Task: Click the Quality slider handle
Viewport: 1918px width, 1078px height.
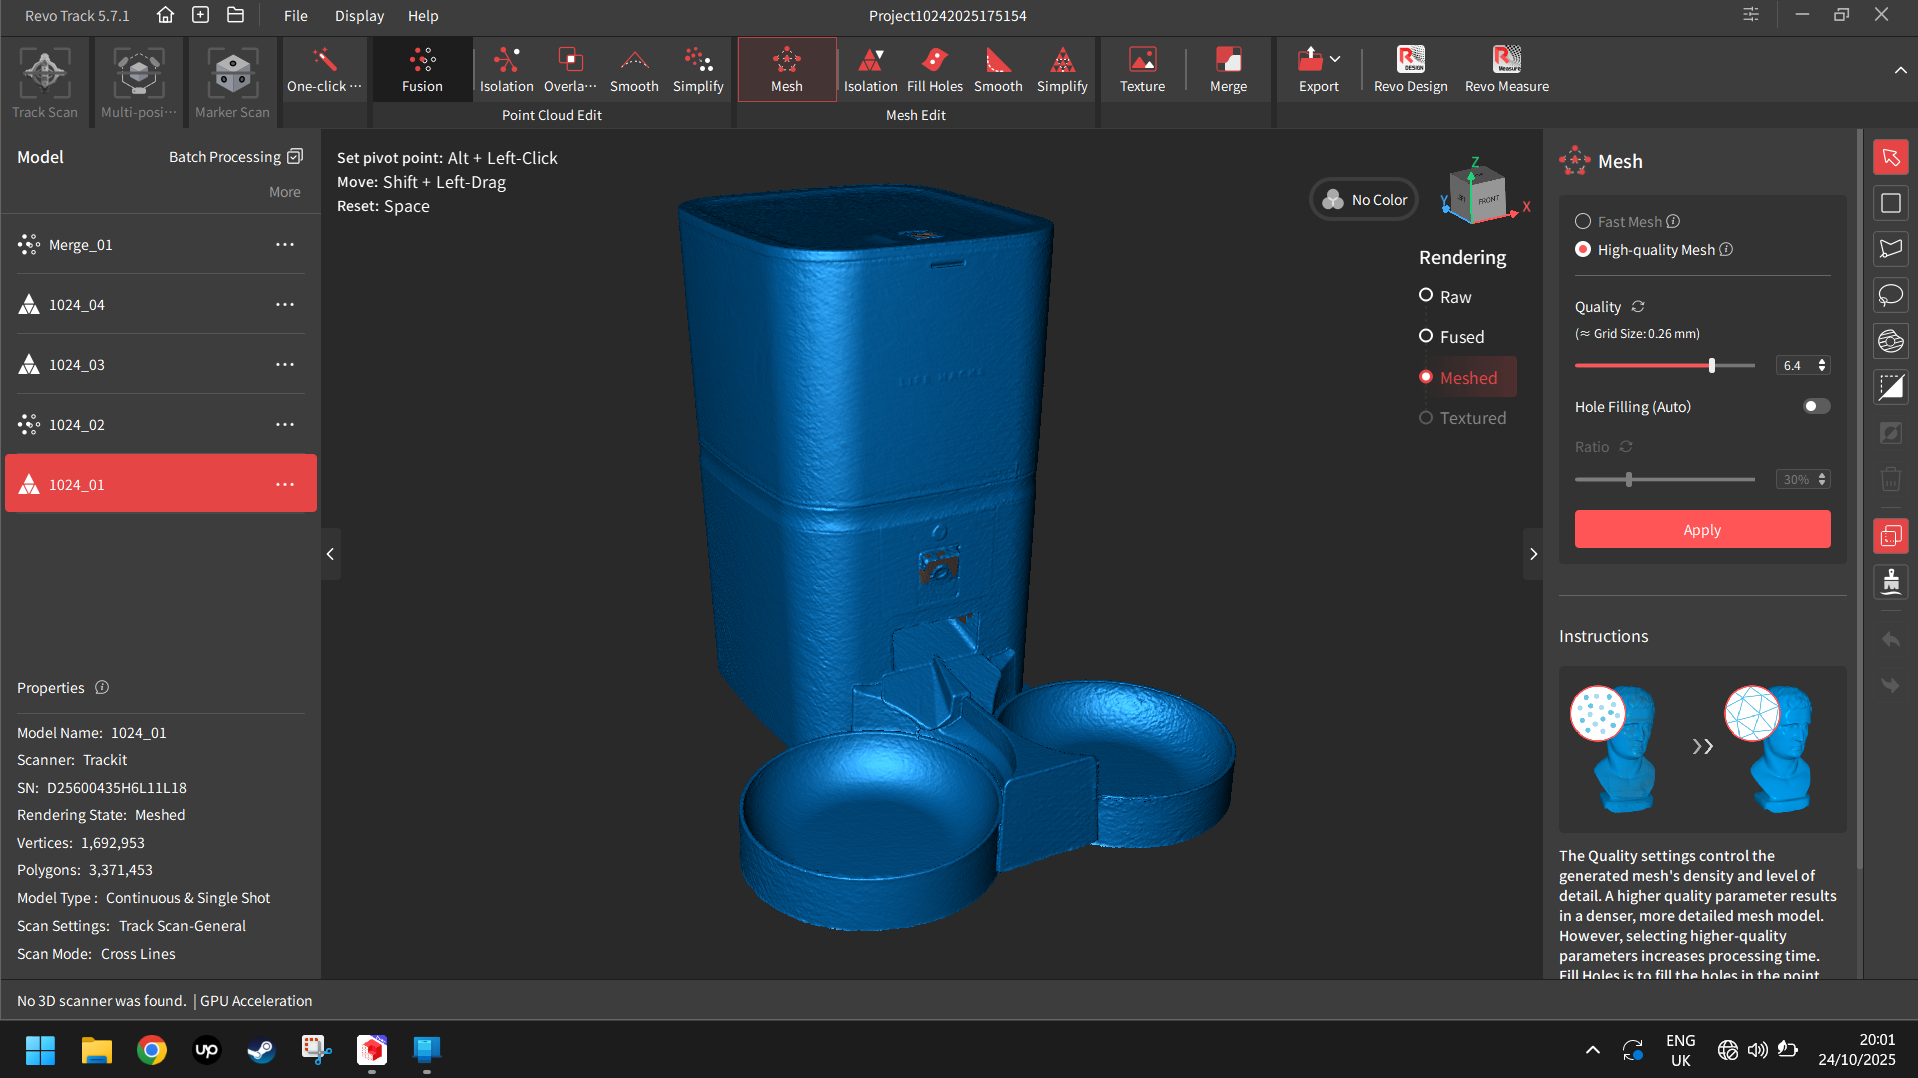Action: [1712, 366]
